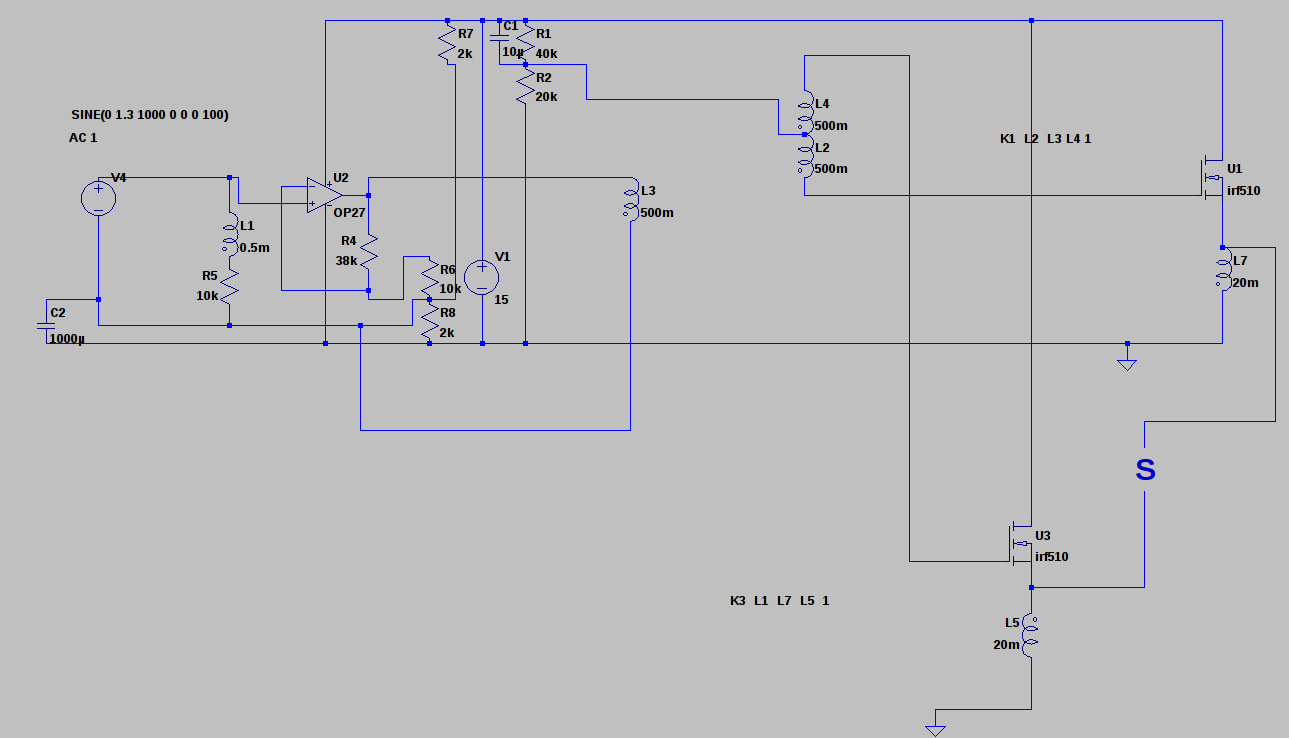Click the OP27 model label
Screen dimensions: 1289x738
coord(349,214)
